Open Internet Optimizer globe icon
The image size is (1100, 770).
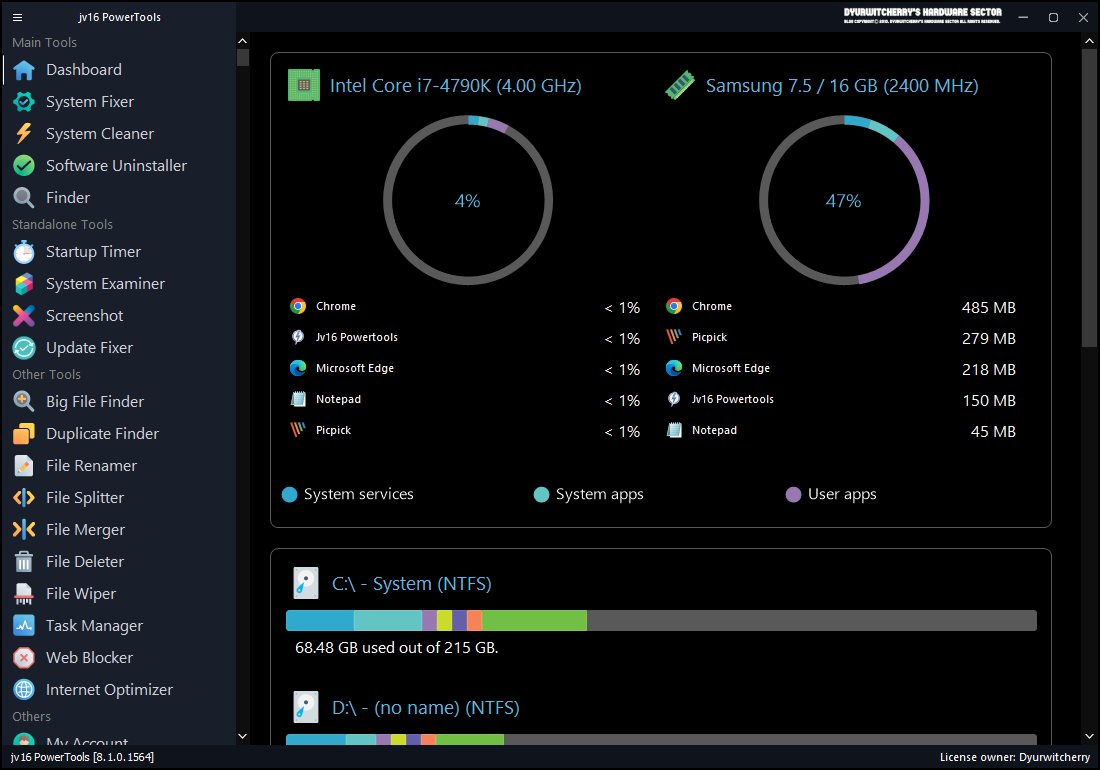click(24, 690)
